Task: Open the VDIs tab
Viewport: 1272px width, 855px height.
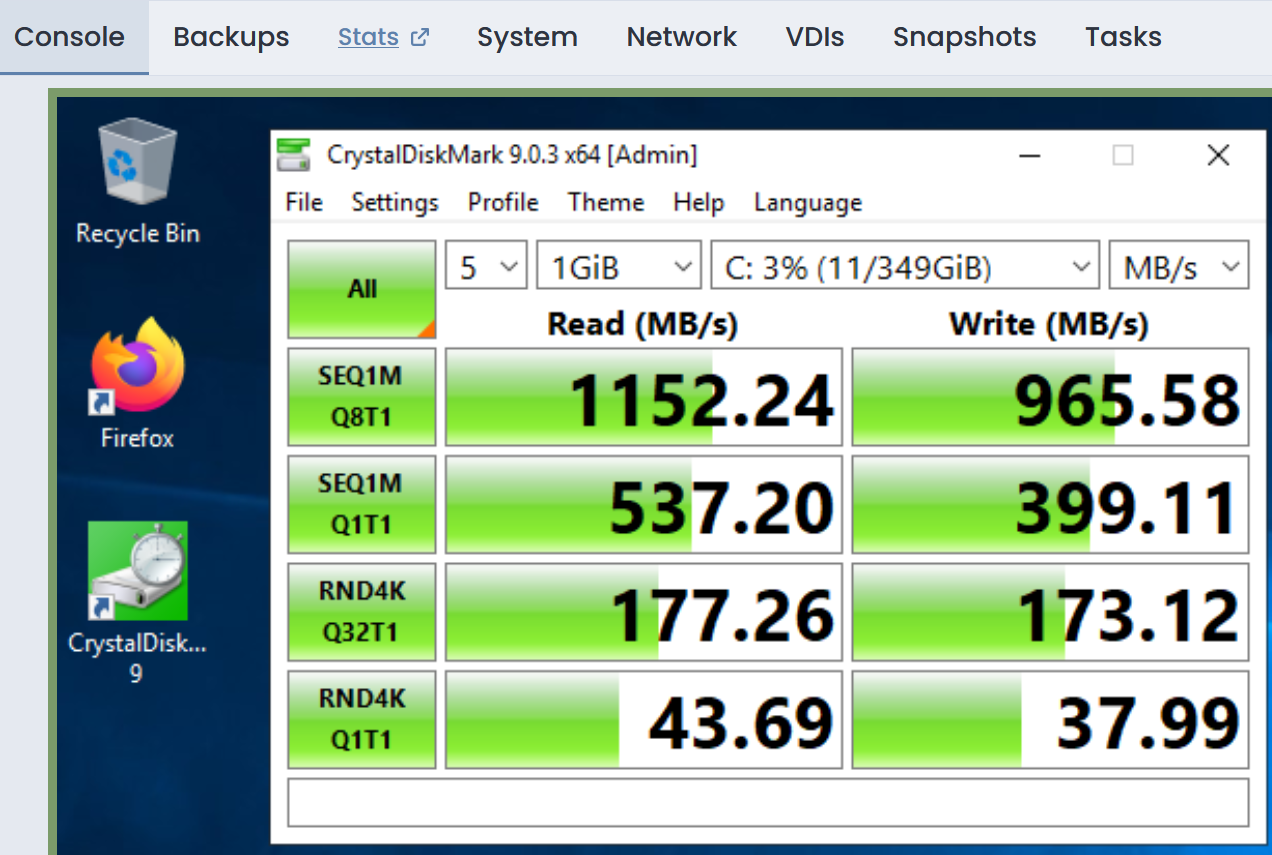Action: pyautogui.click(x=815, y=38)
